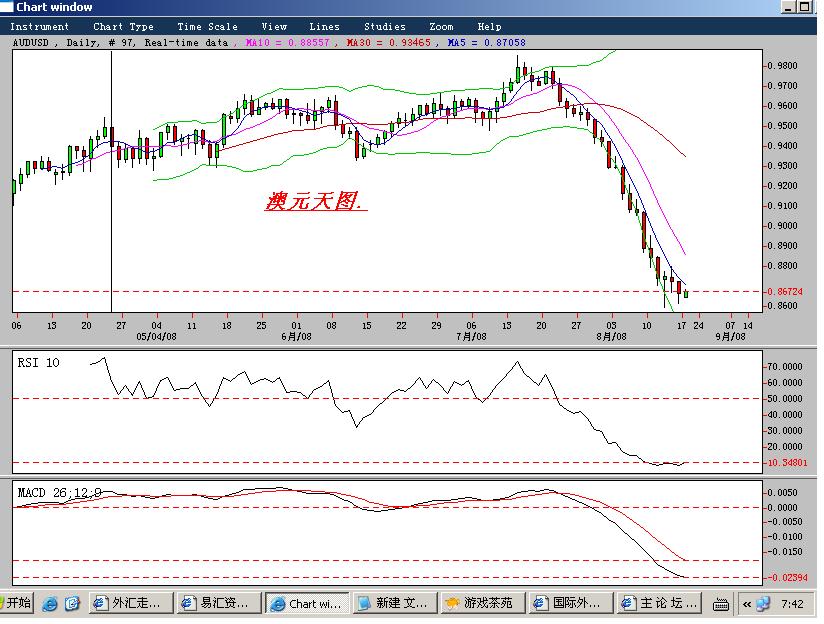
Task: Switch to the 主论坛... taskbar window
Action: (x=660, y=603)
